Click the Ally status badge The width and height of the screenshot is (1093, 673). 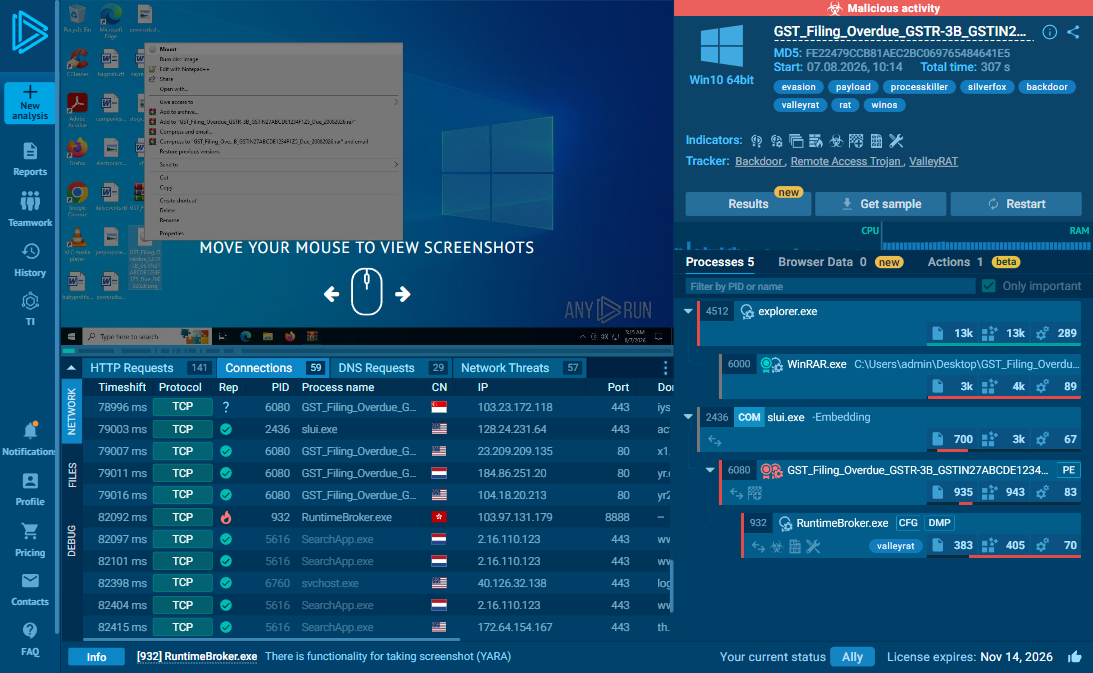click(x=852, y=657)
